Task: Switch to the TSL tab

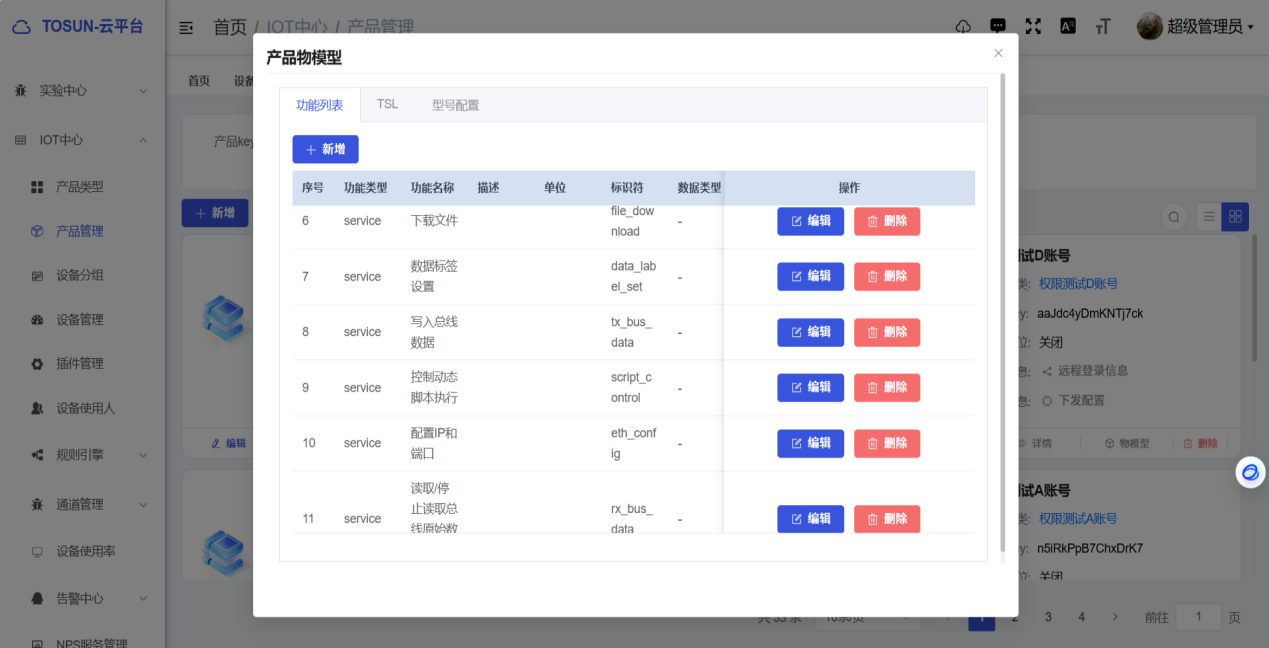Action: 387,103
